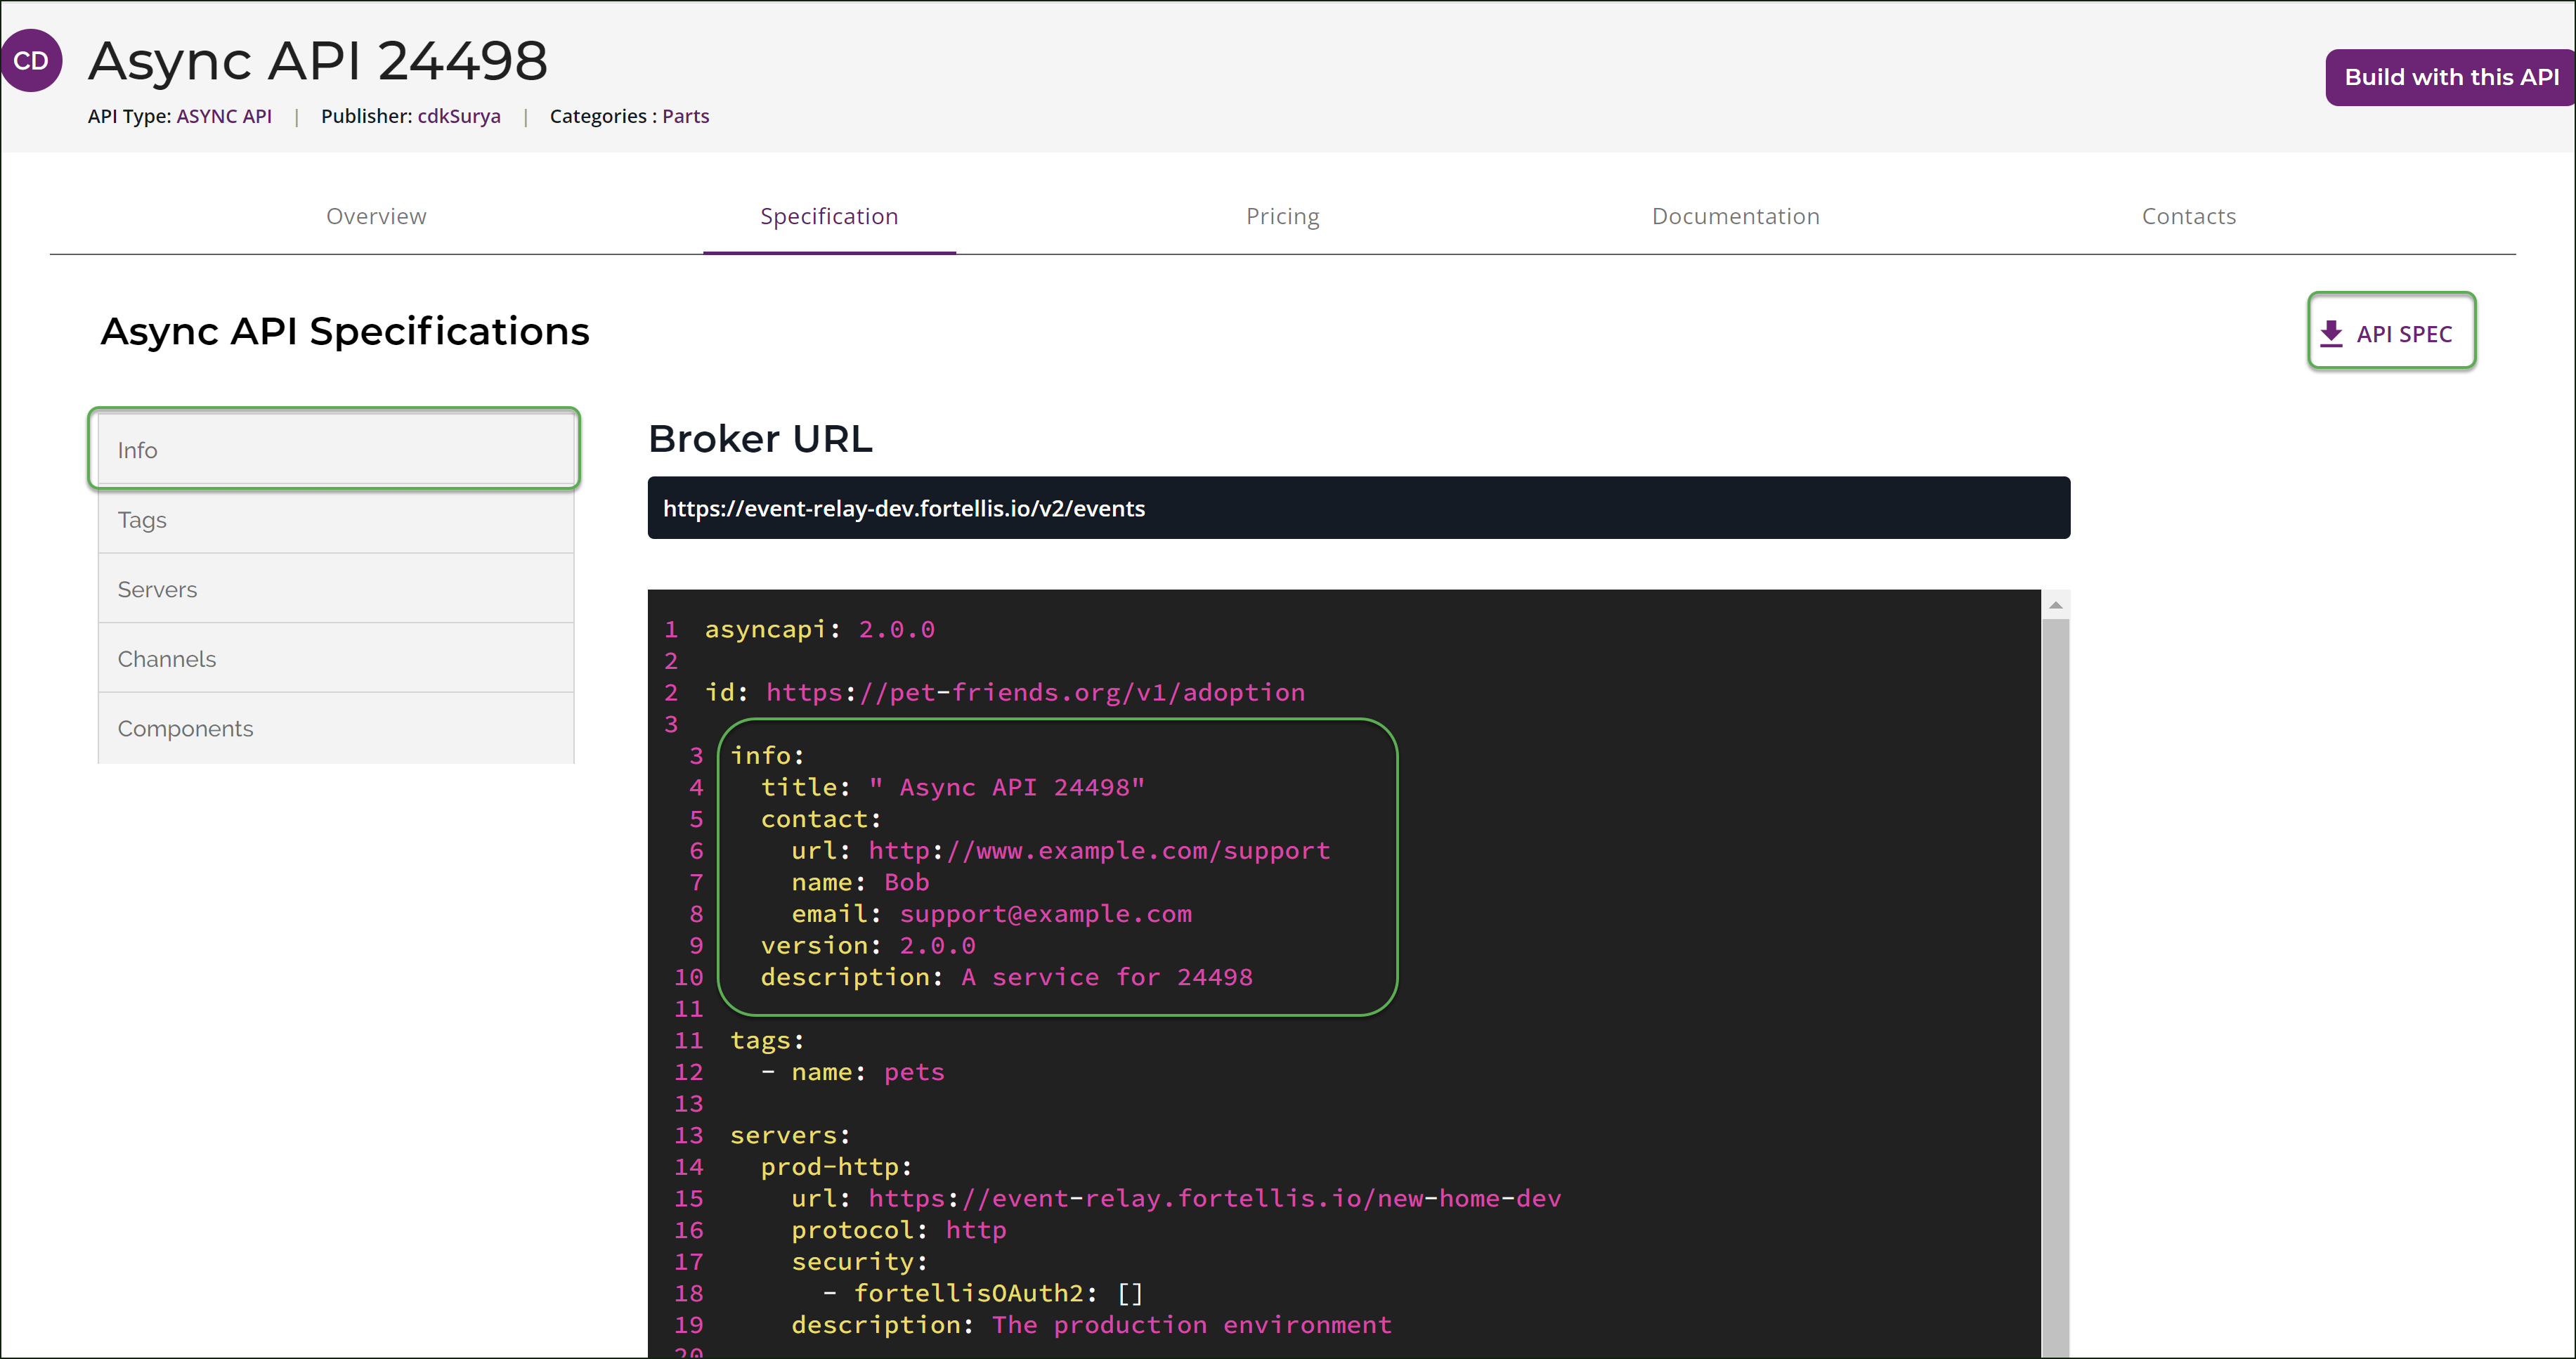
Task: Open the Parts category link
Action: pyautogui.click(x=685, y=116)
